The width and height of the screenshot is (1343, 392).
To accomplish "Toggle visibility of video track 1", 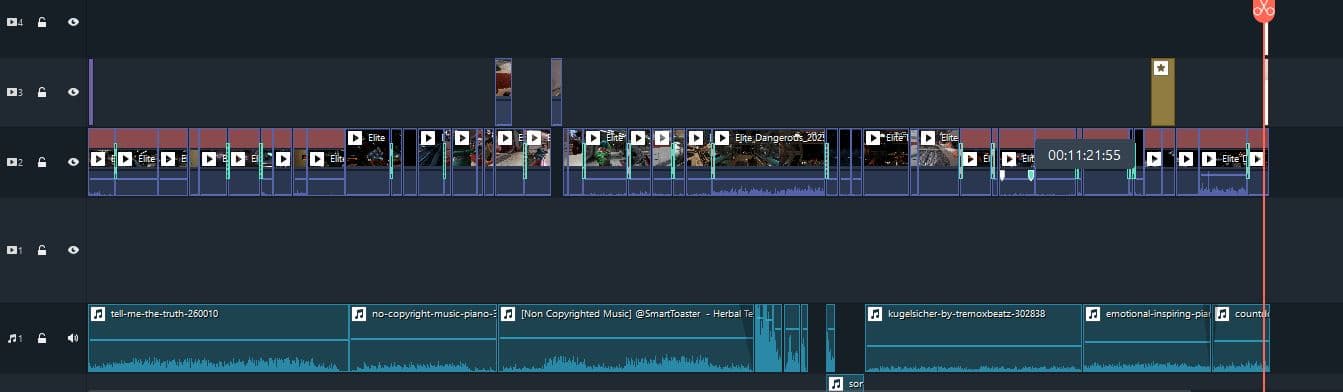I will pyautogui.click(x=73, y=251).
